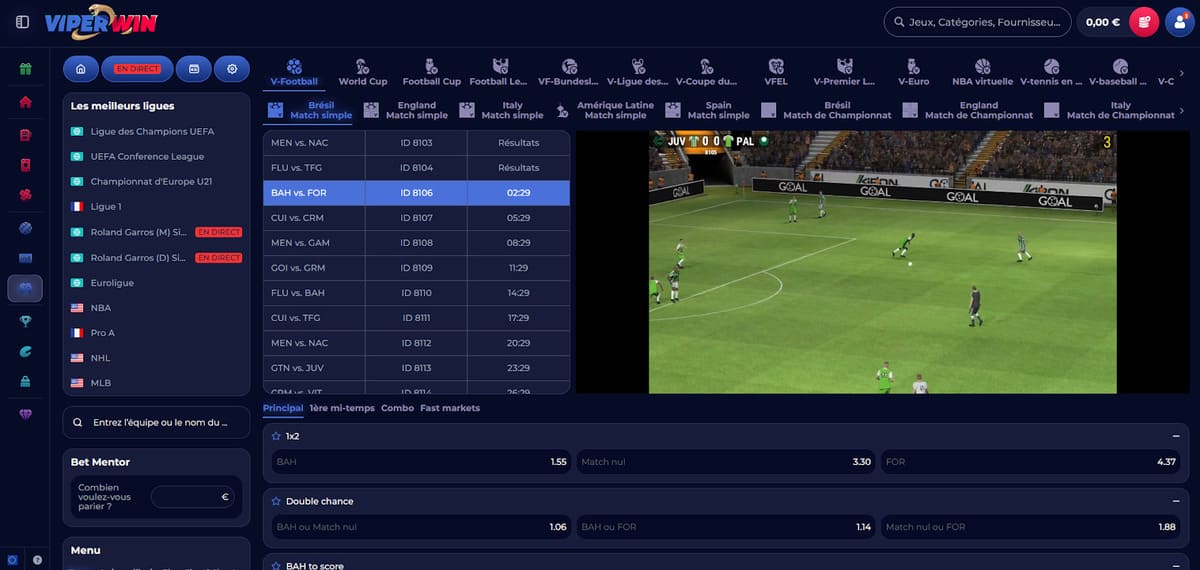Open the gift bonuses icon in sidebar

click(25, 70)
